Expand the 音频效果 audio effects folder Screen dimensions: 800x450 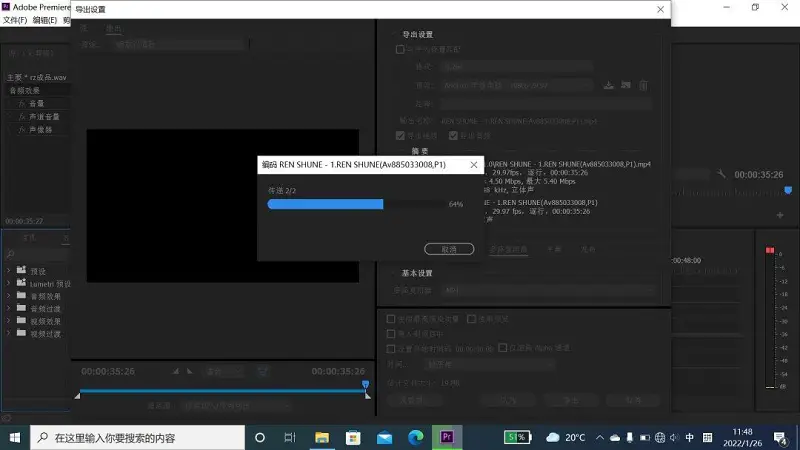click(8, 296)
